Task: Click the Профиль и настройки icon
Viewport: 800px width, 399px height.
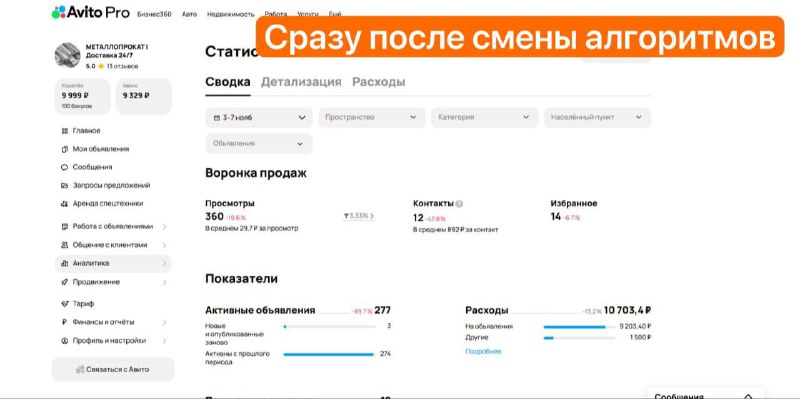Action: pos(64,341)
